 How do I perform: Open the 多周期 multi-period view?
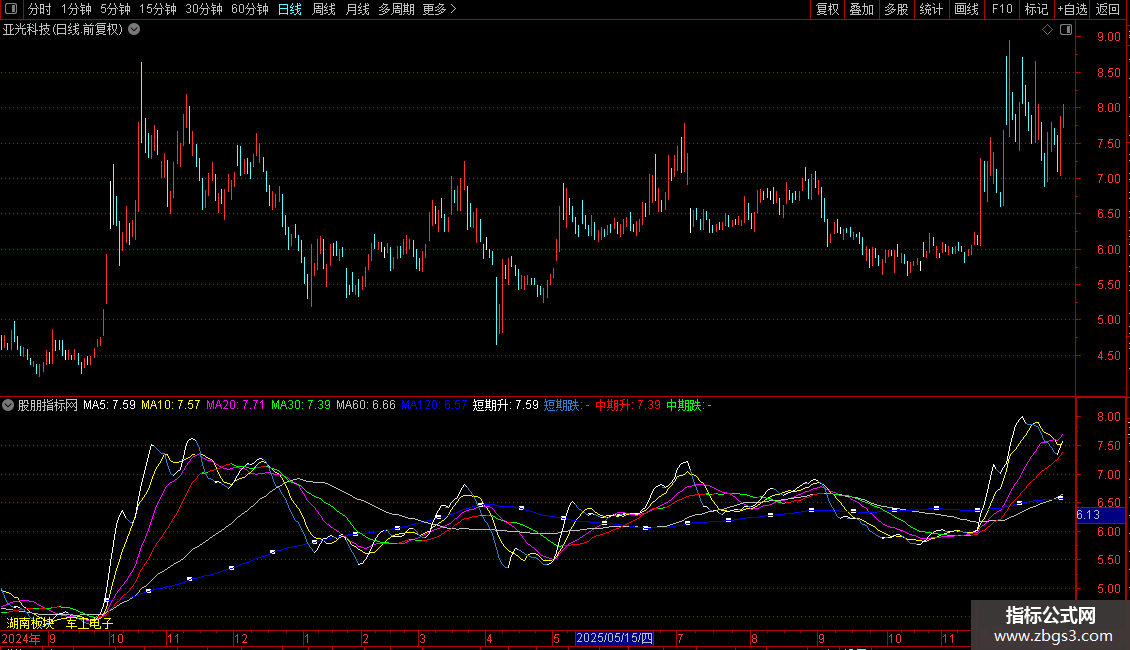click(396, 9)
